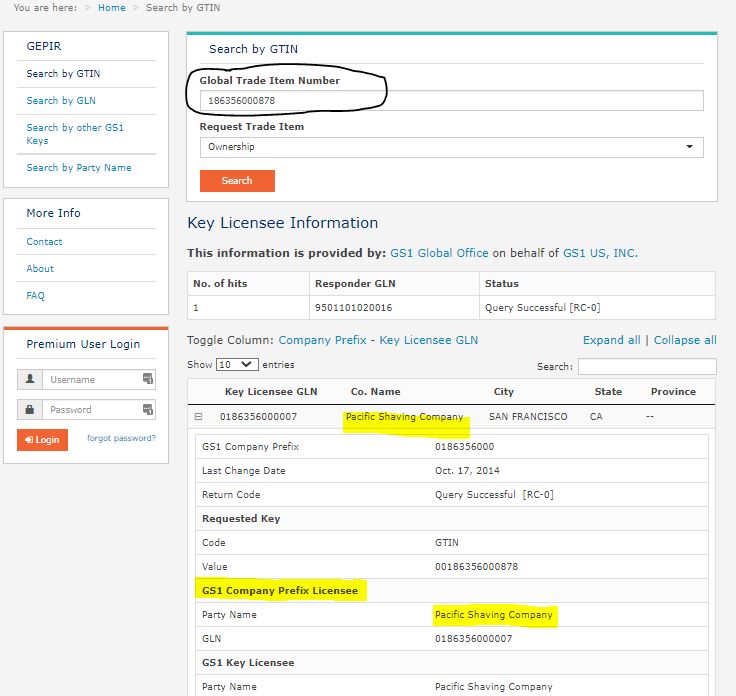Click the lock icon beside Password
736x696 pixels.
30,409
